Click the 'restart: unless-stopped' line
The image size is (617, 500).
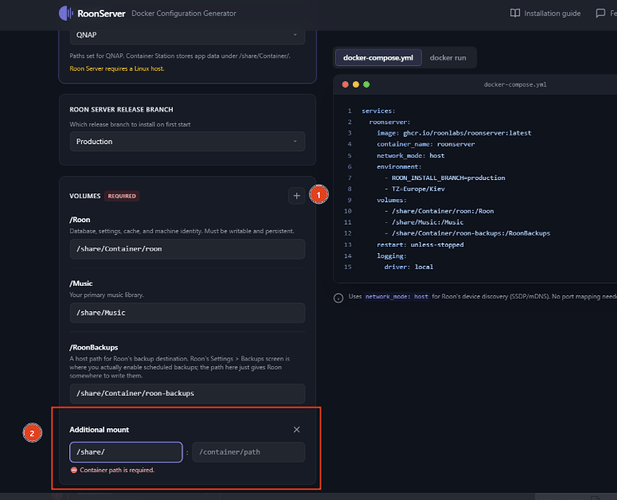point(420,245)
